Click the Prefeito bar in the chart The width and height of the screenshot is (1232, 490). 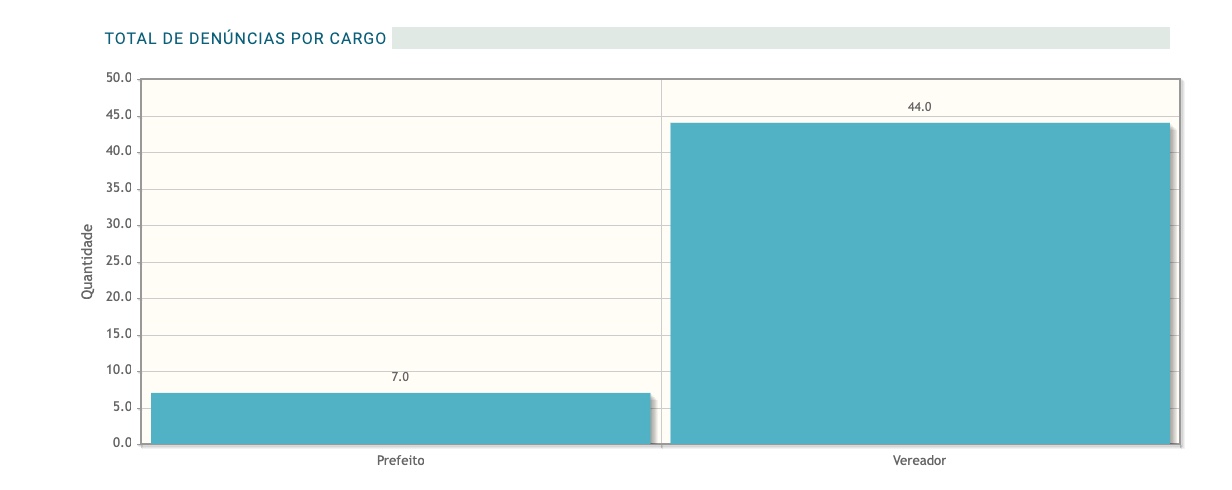(x=400, y=418)
